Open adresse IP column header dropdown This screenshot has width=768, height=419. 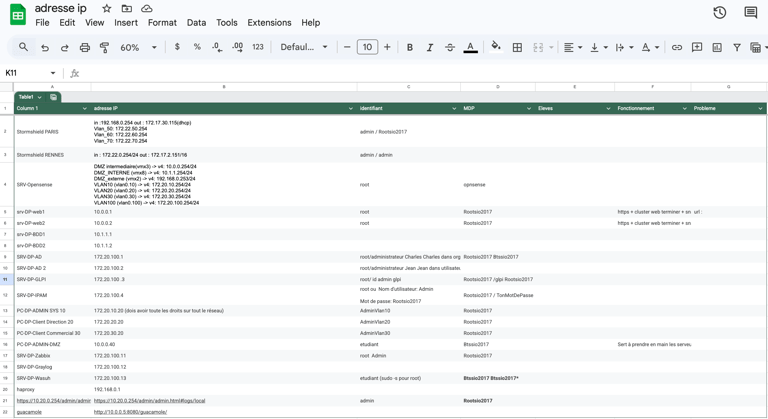tap(350, 108)
